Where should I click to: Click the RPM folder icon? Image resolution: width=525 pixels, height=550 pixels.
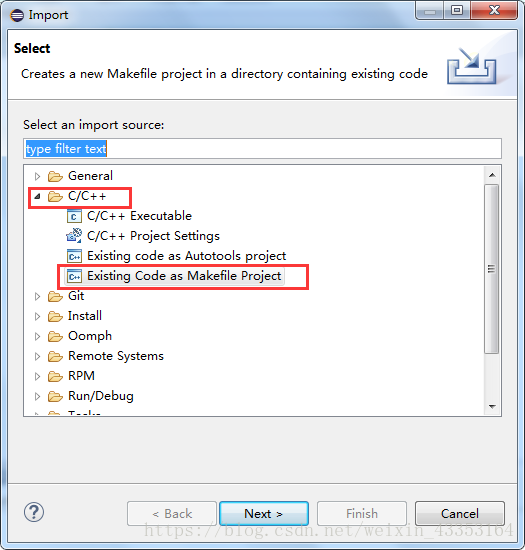[x=55, y=376]
